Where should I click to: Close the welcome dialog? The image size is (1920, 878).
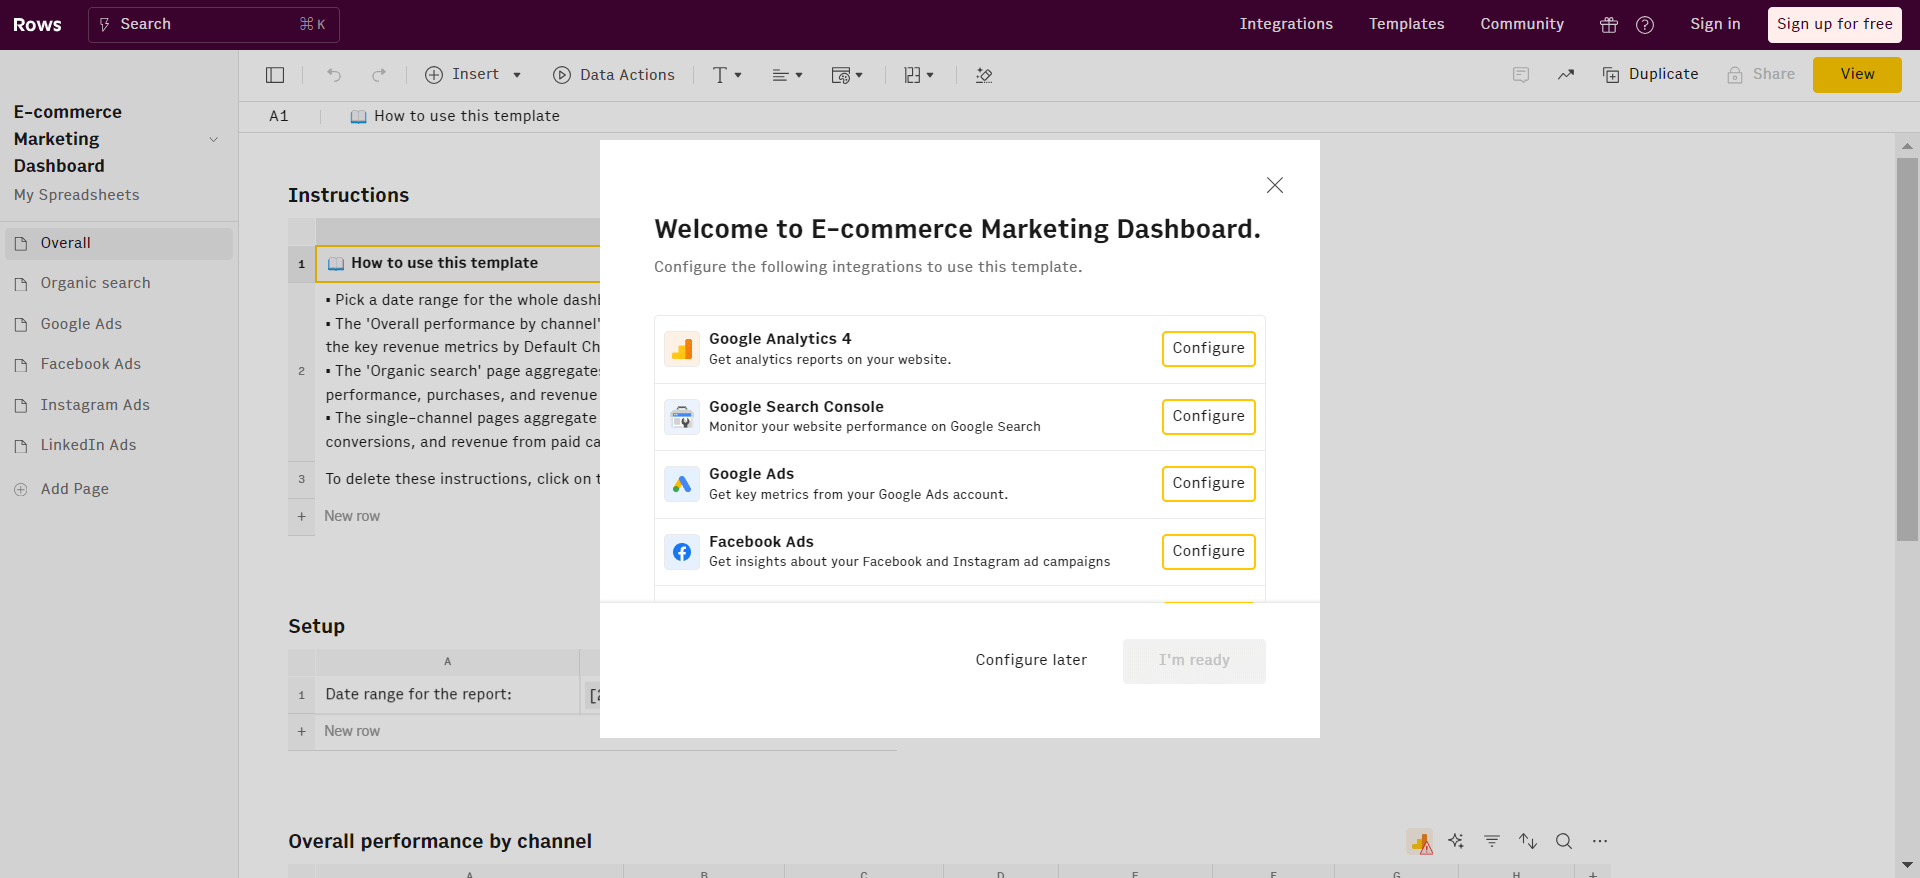pyautogui.click(x=1274, y=185)
